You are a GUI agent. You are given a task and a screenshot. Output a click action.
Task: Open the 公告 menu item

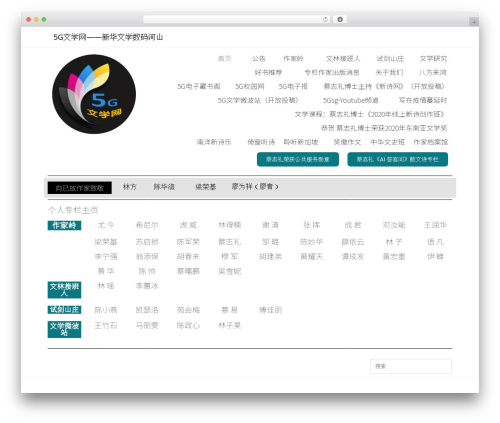(258, 59)
